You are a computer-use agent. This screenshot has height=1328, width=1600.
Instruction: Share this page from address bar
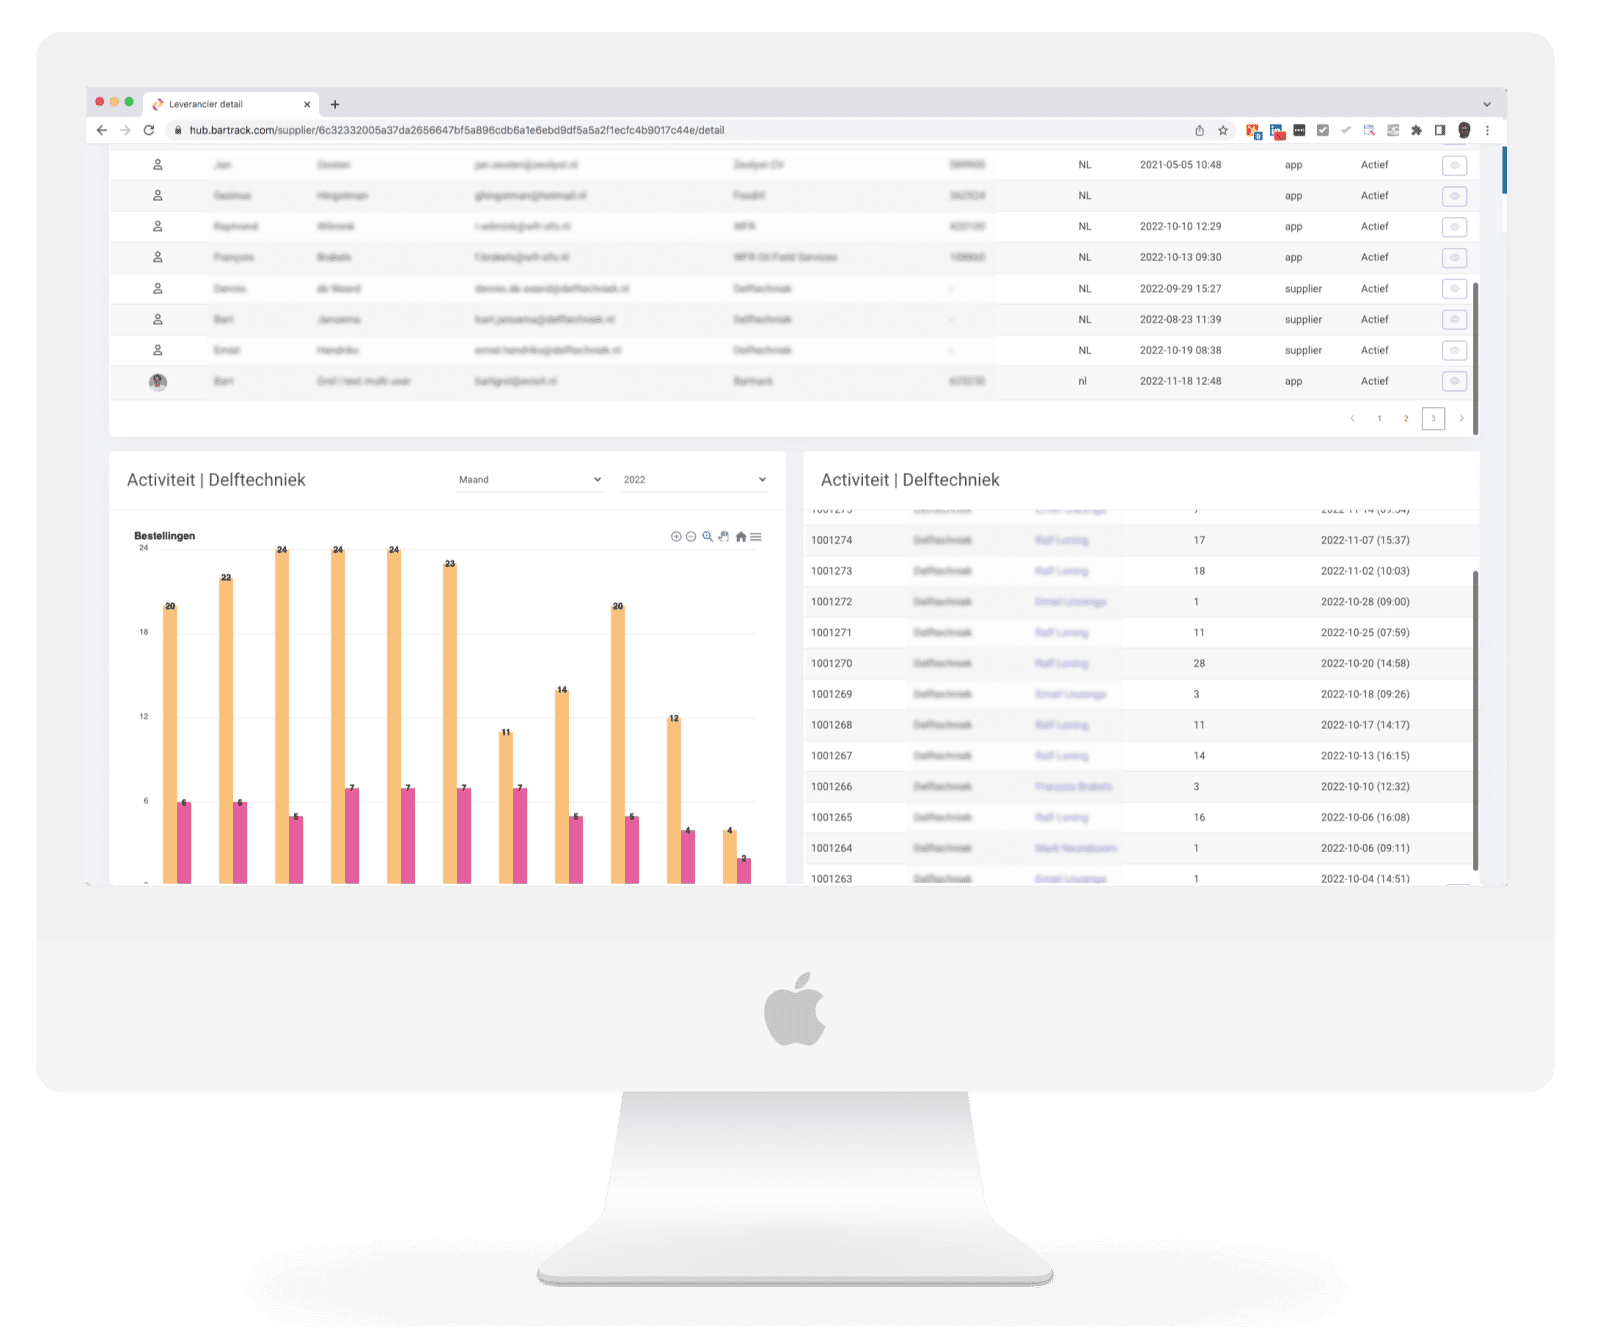(1199, 130)
